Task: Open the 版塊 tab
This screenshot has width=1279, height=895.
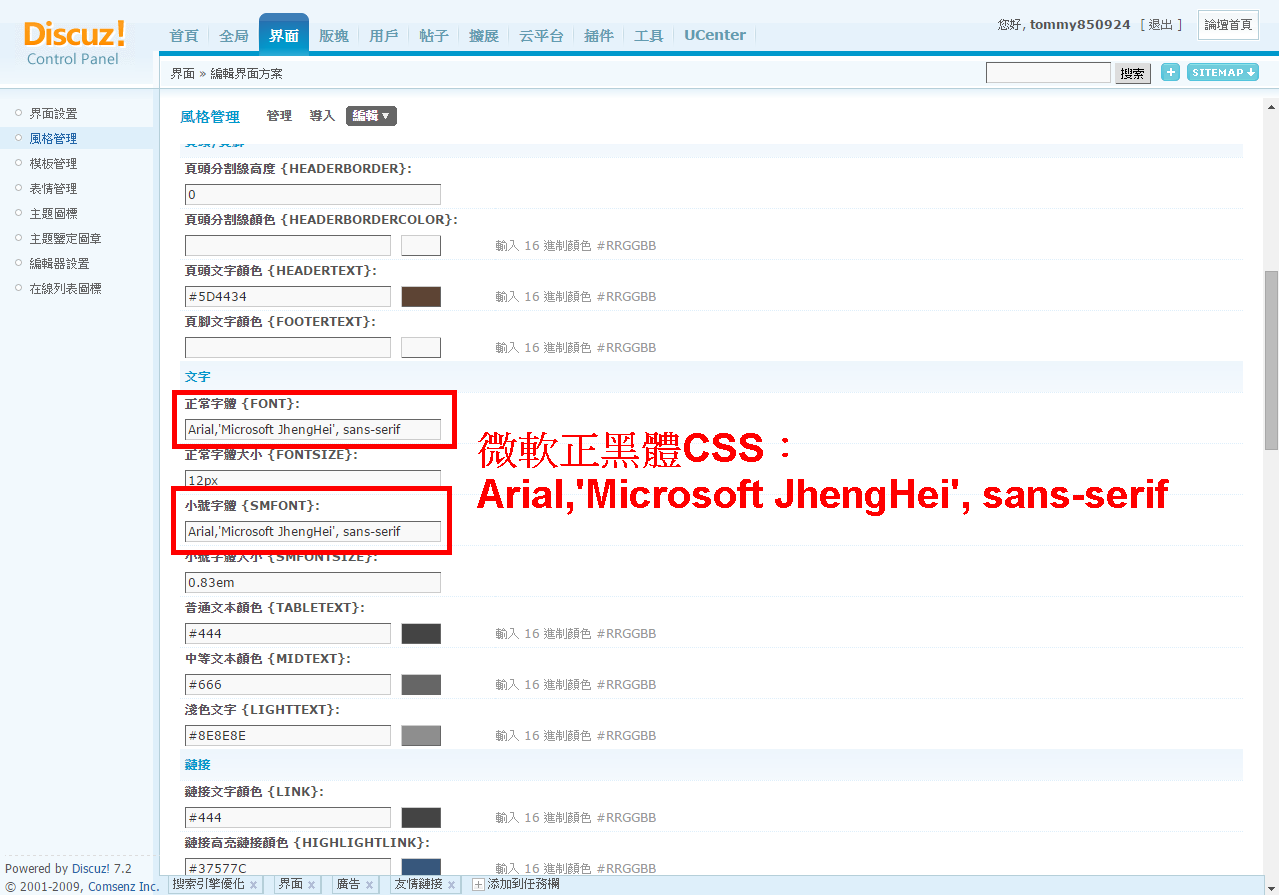Action: coord(334,35)
